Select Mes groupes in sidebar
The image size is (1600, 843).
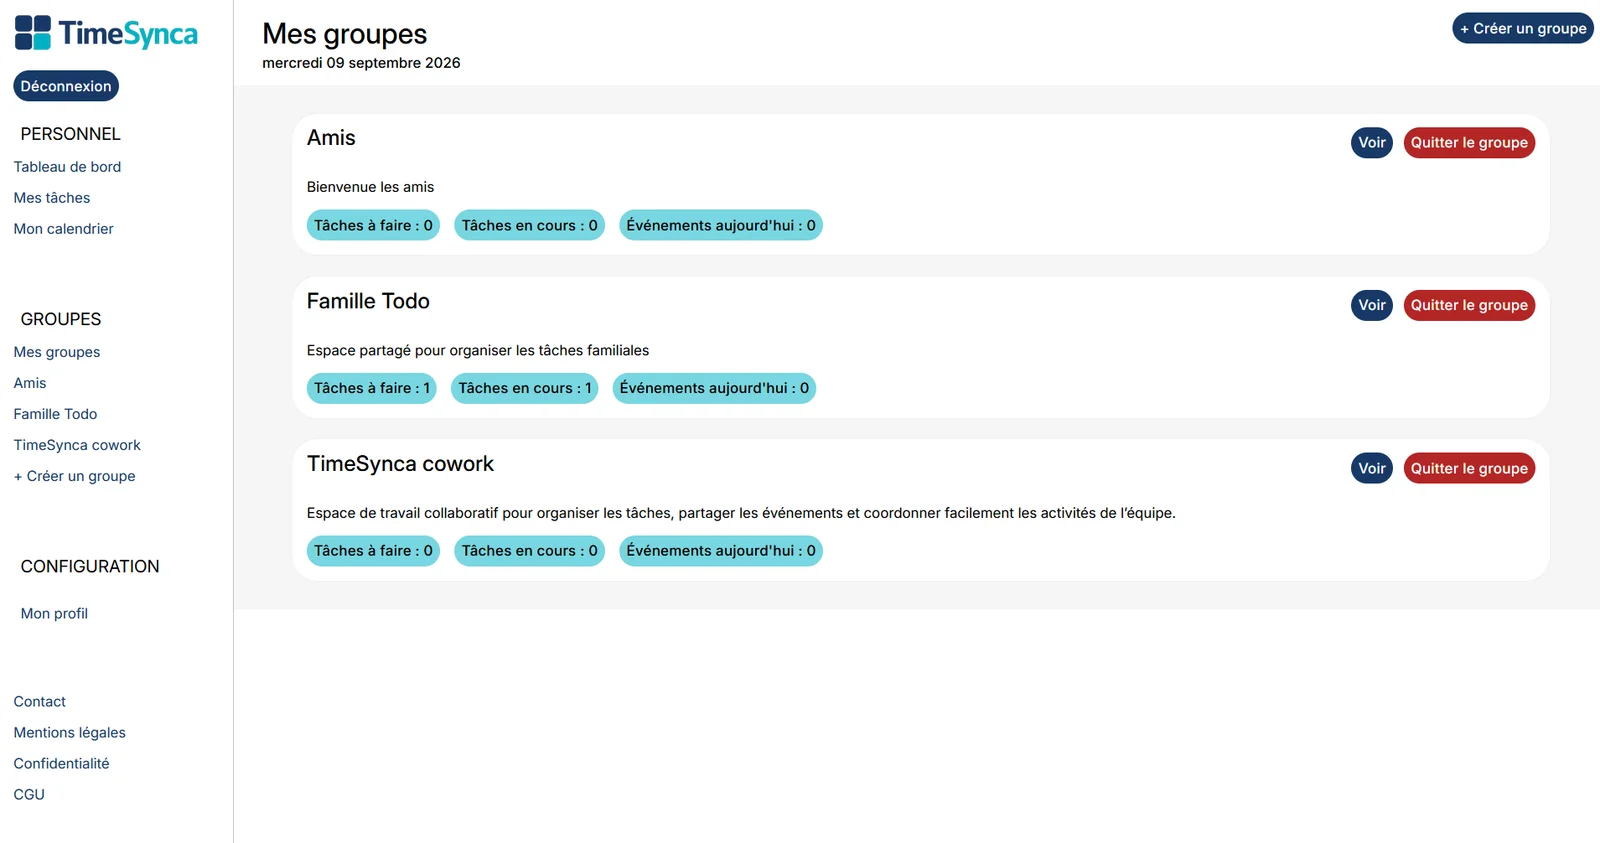point(57,352)
